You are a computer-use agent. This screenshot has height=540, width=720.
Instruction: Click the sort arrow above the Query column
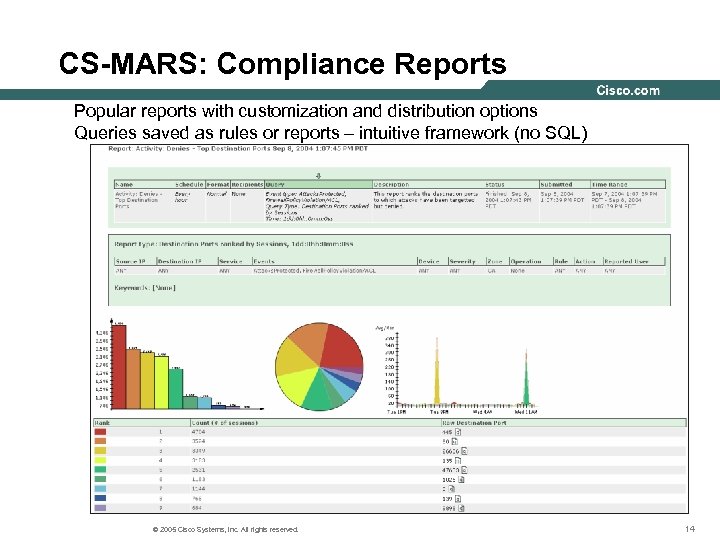coord(319,176)
